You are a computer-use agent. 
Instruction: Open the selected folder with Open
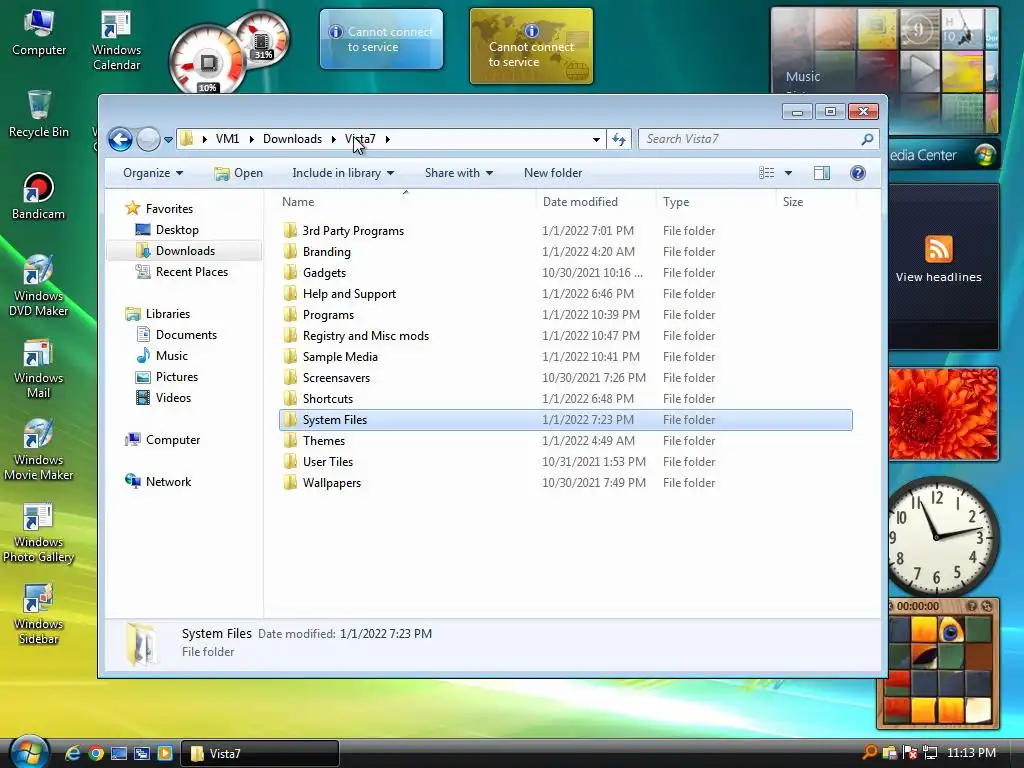[x=239, y=173]
